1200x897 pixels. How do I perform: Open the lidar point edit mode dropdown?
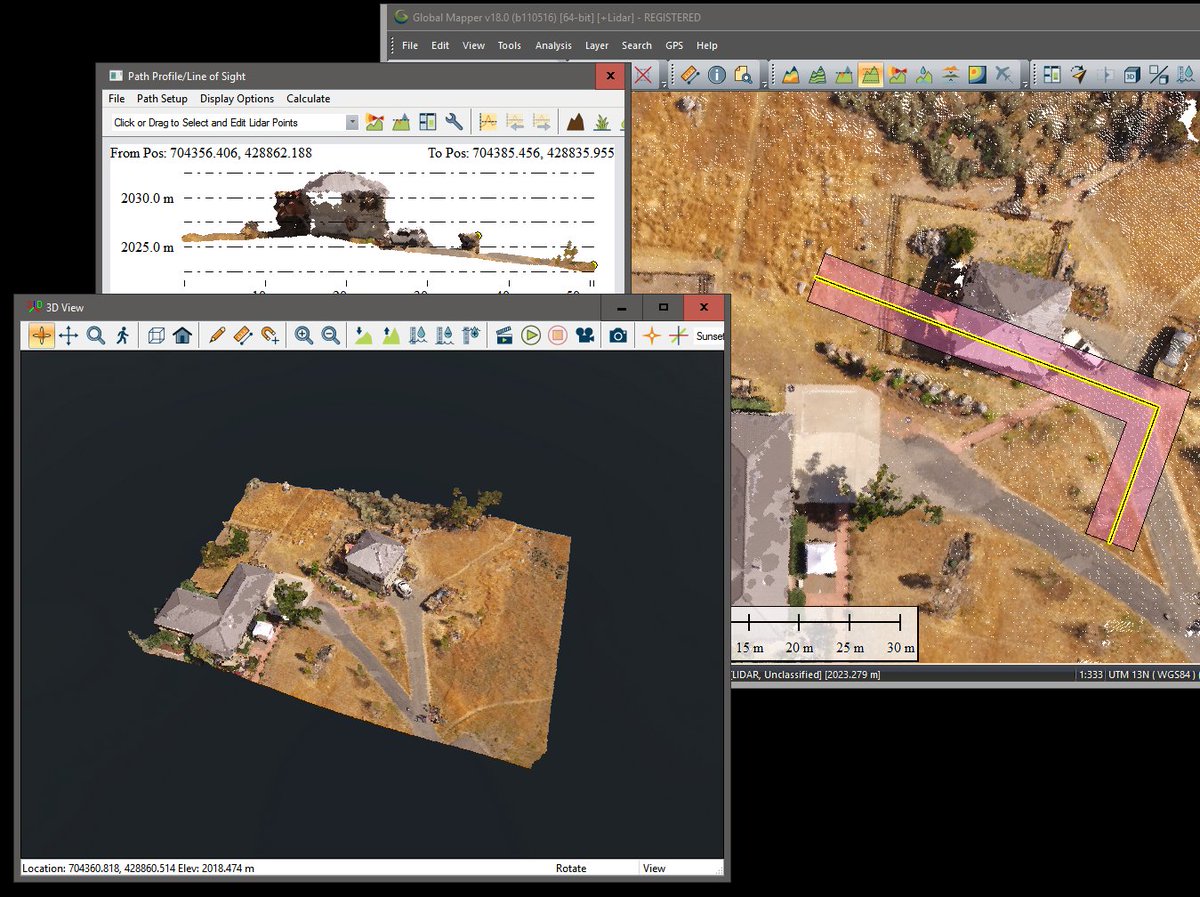click(352, 121)
